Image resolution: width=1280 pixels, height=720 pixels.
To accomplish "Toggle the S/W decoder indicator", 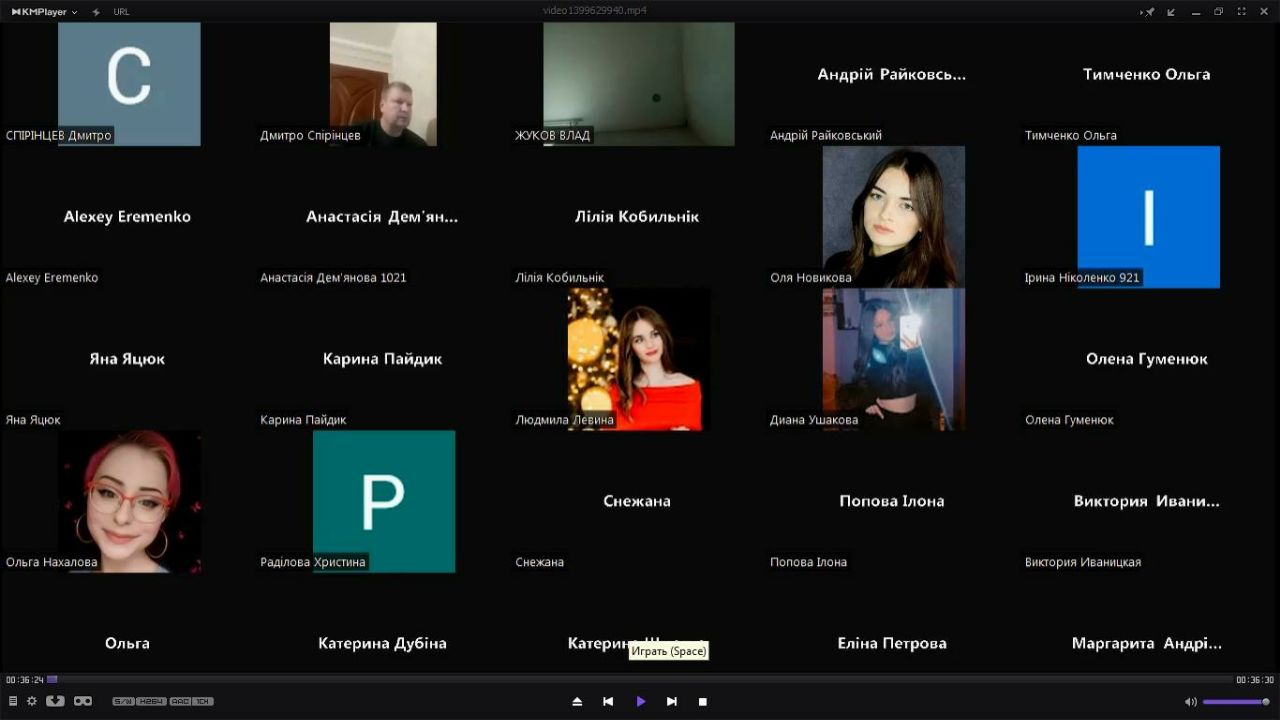I will pos(123,702).
